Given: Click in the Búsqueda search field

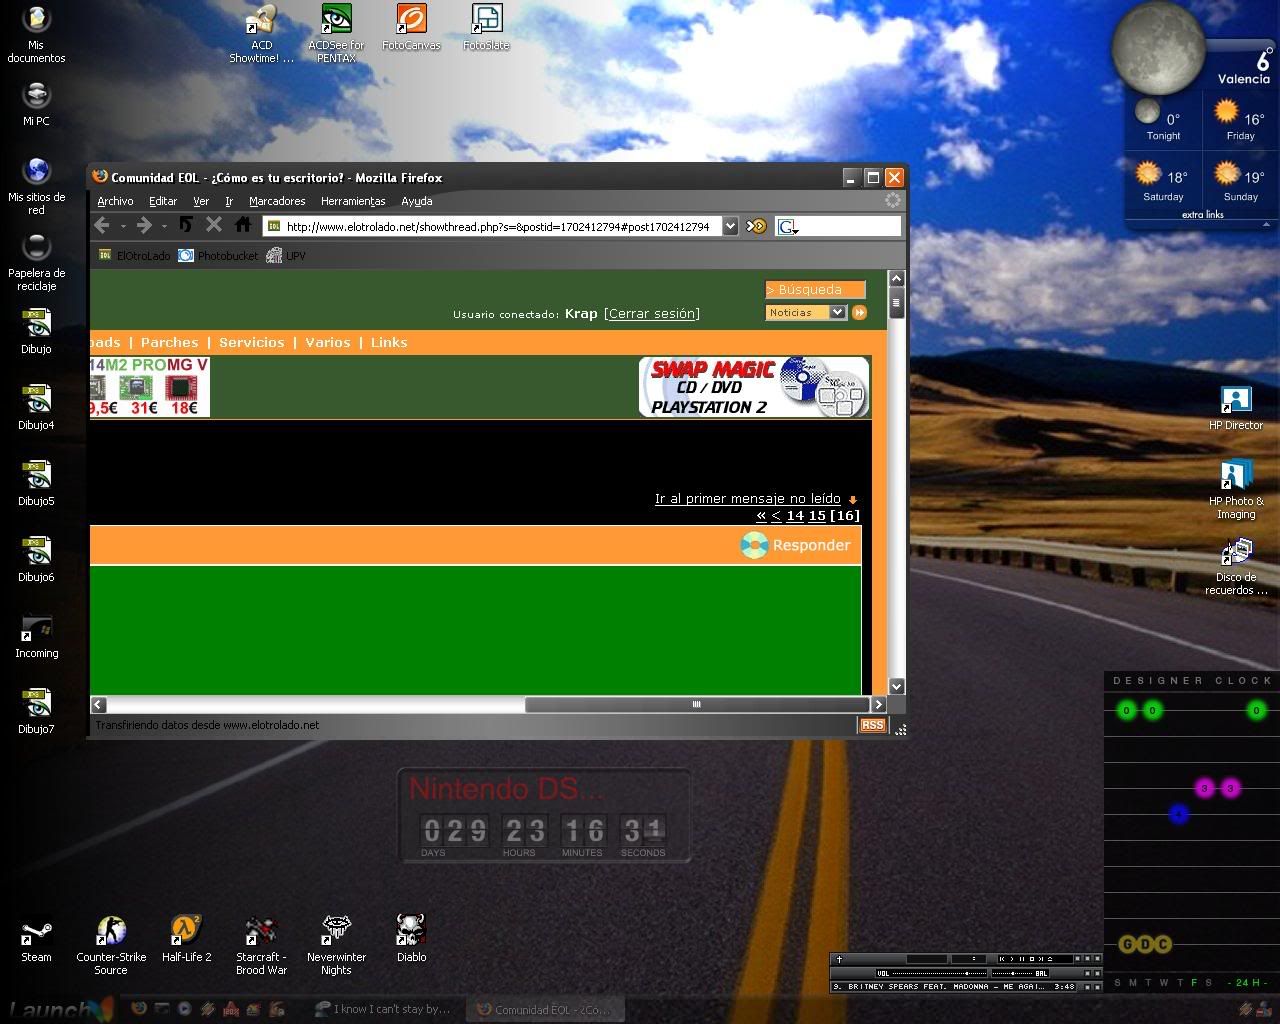Looking at the screenshot, I should pos(815,290).
